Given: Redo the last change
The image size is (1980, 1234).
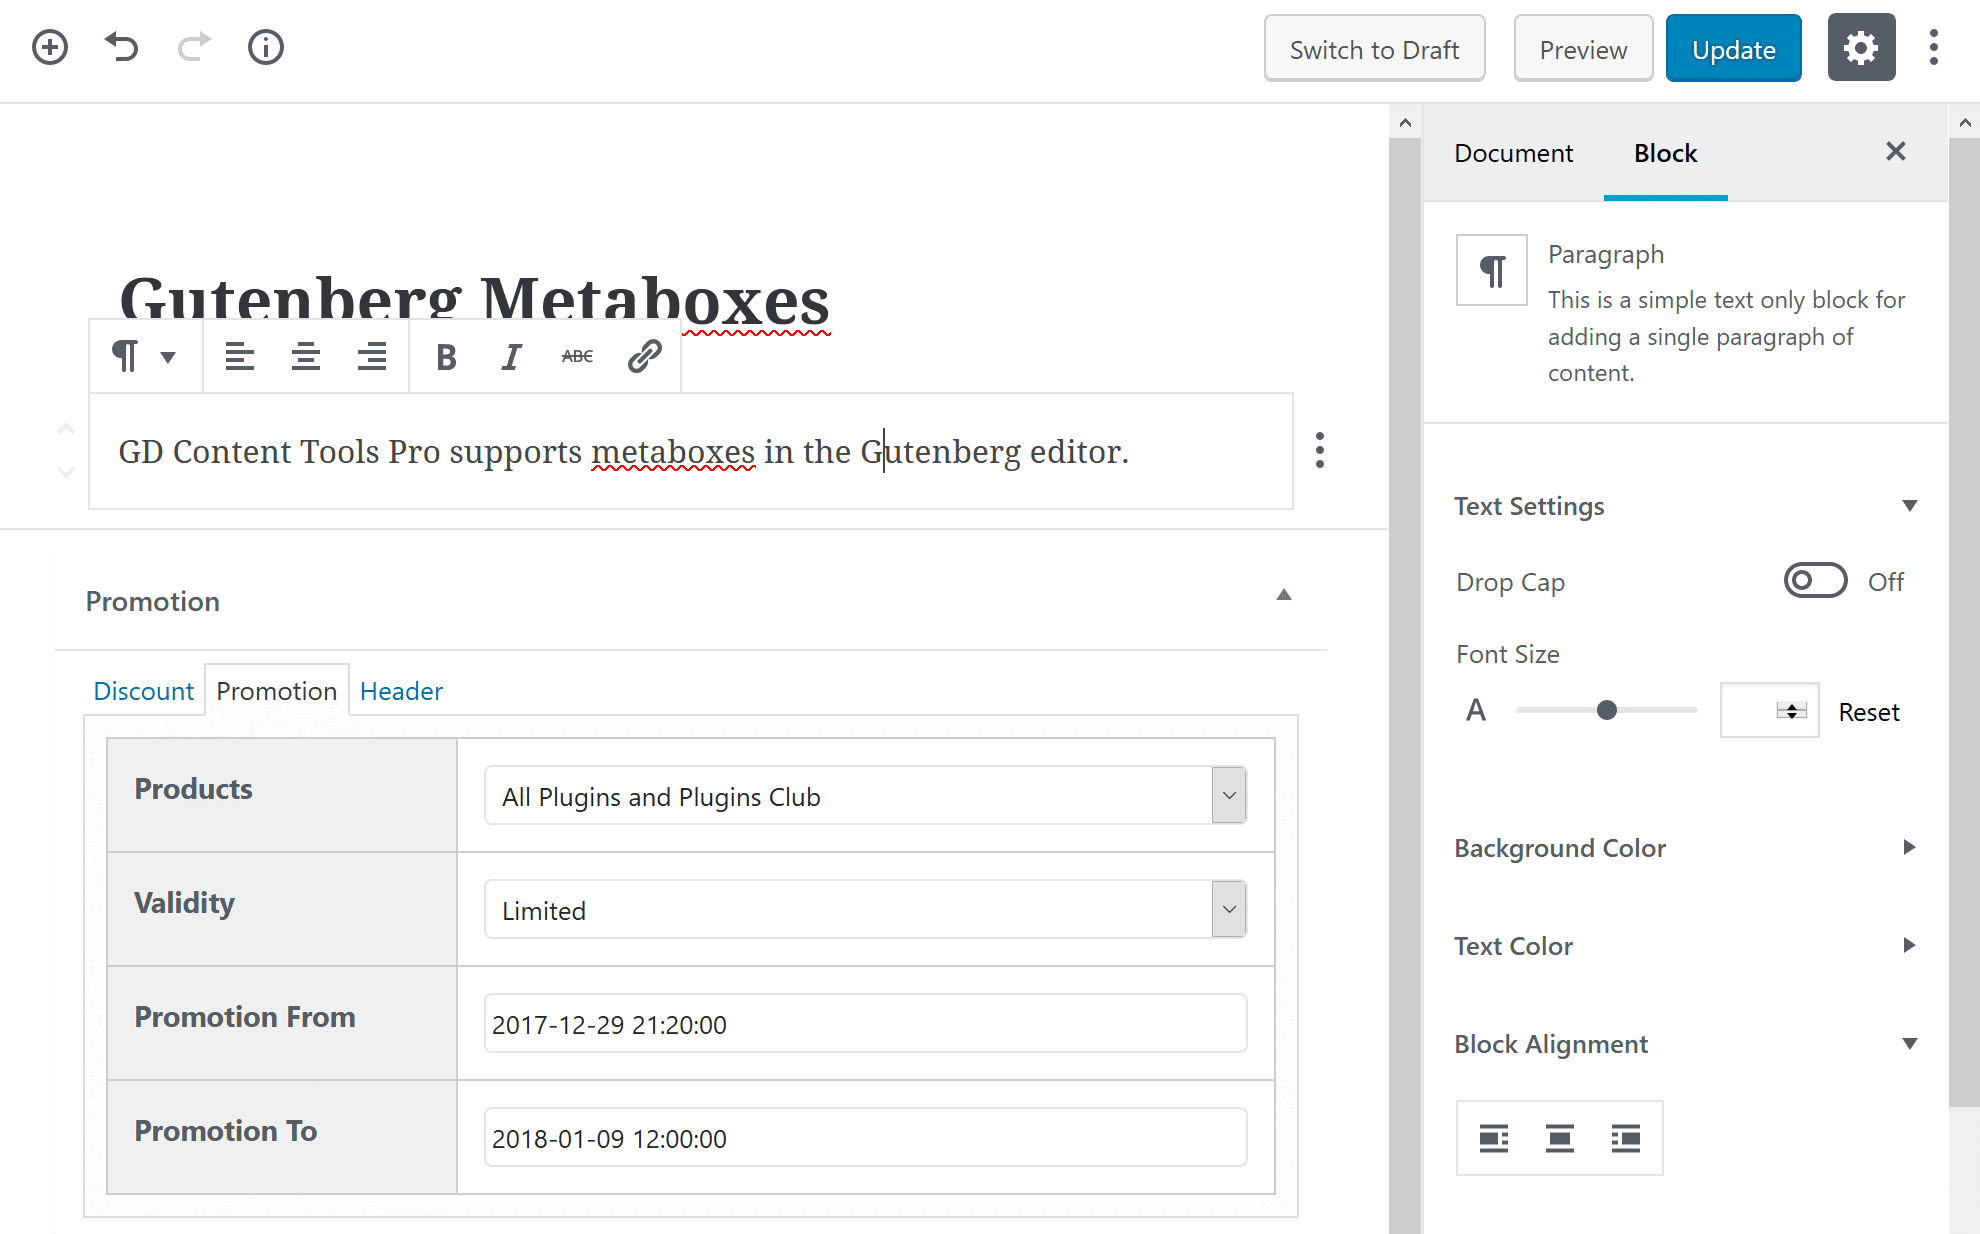Looking at the screenshot, I should pos(194,48).
